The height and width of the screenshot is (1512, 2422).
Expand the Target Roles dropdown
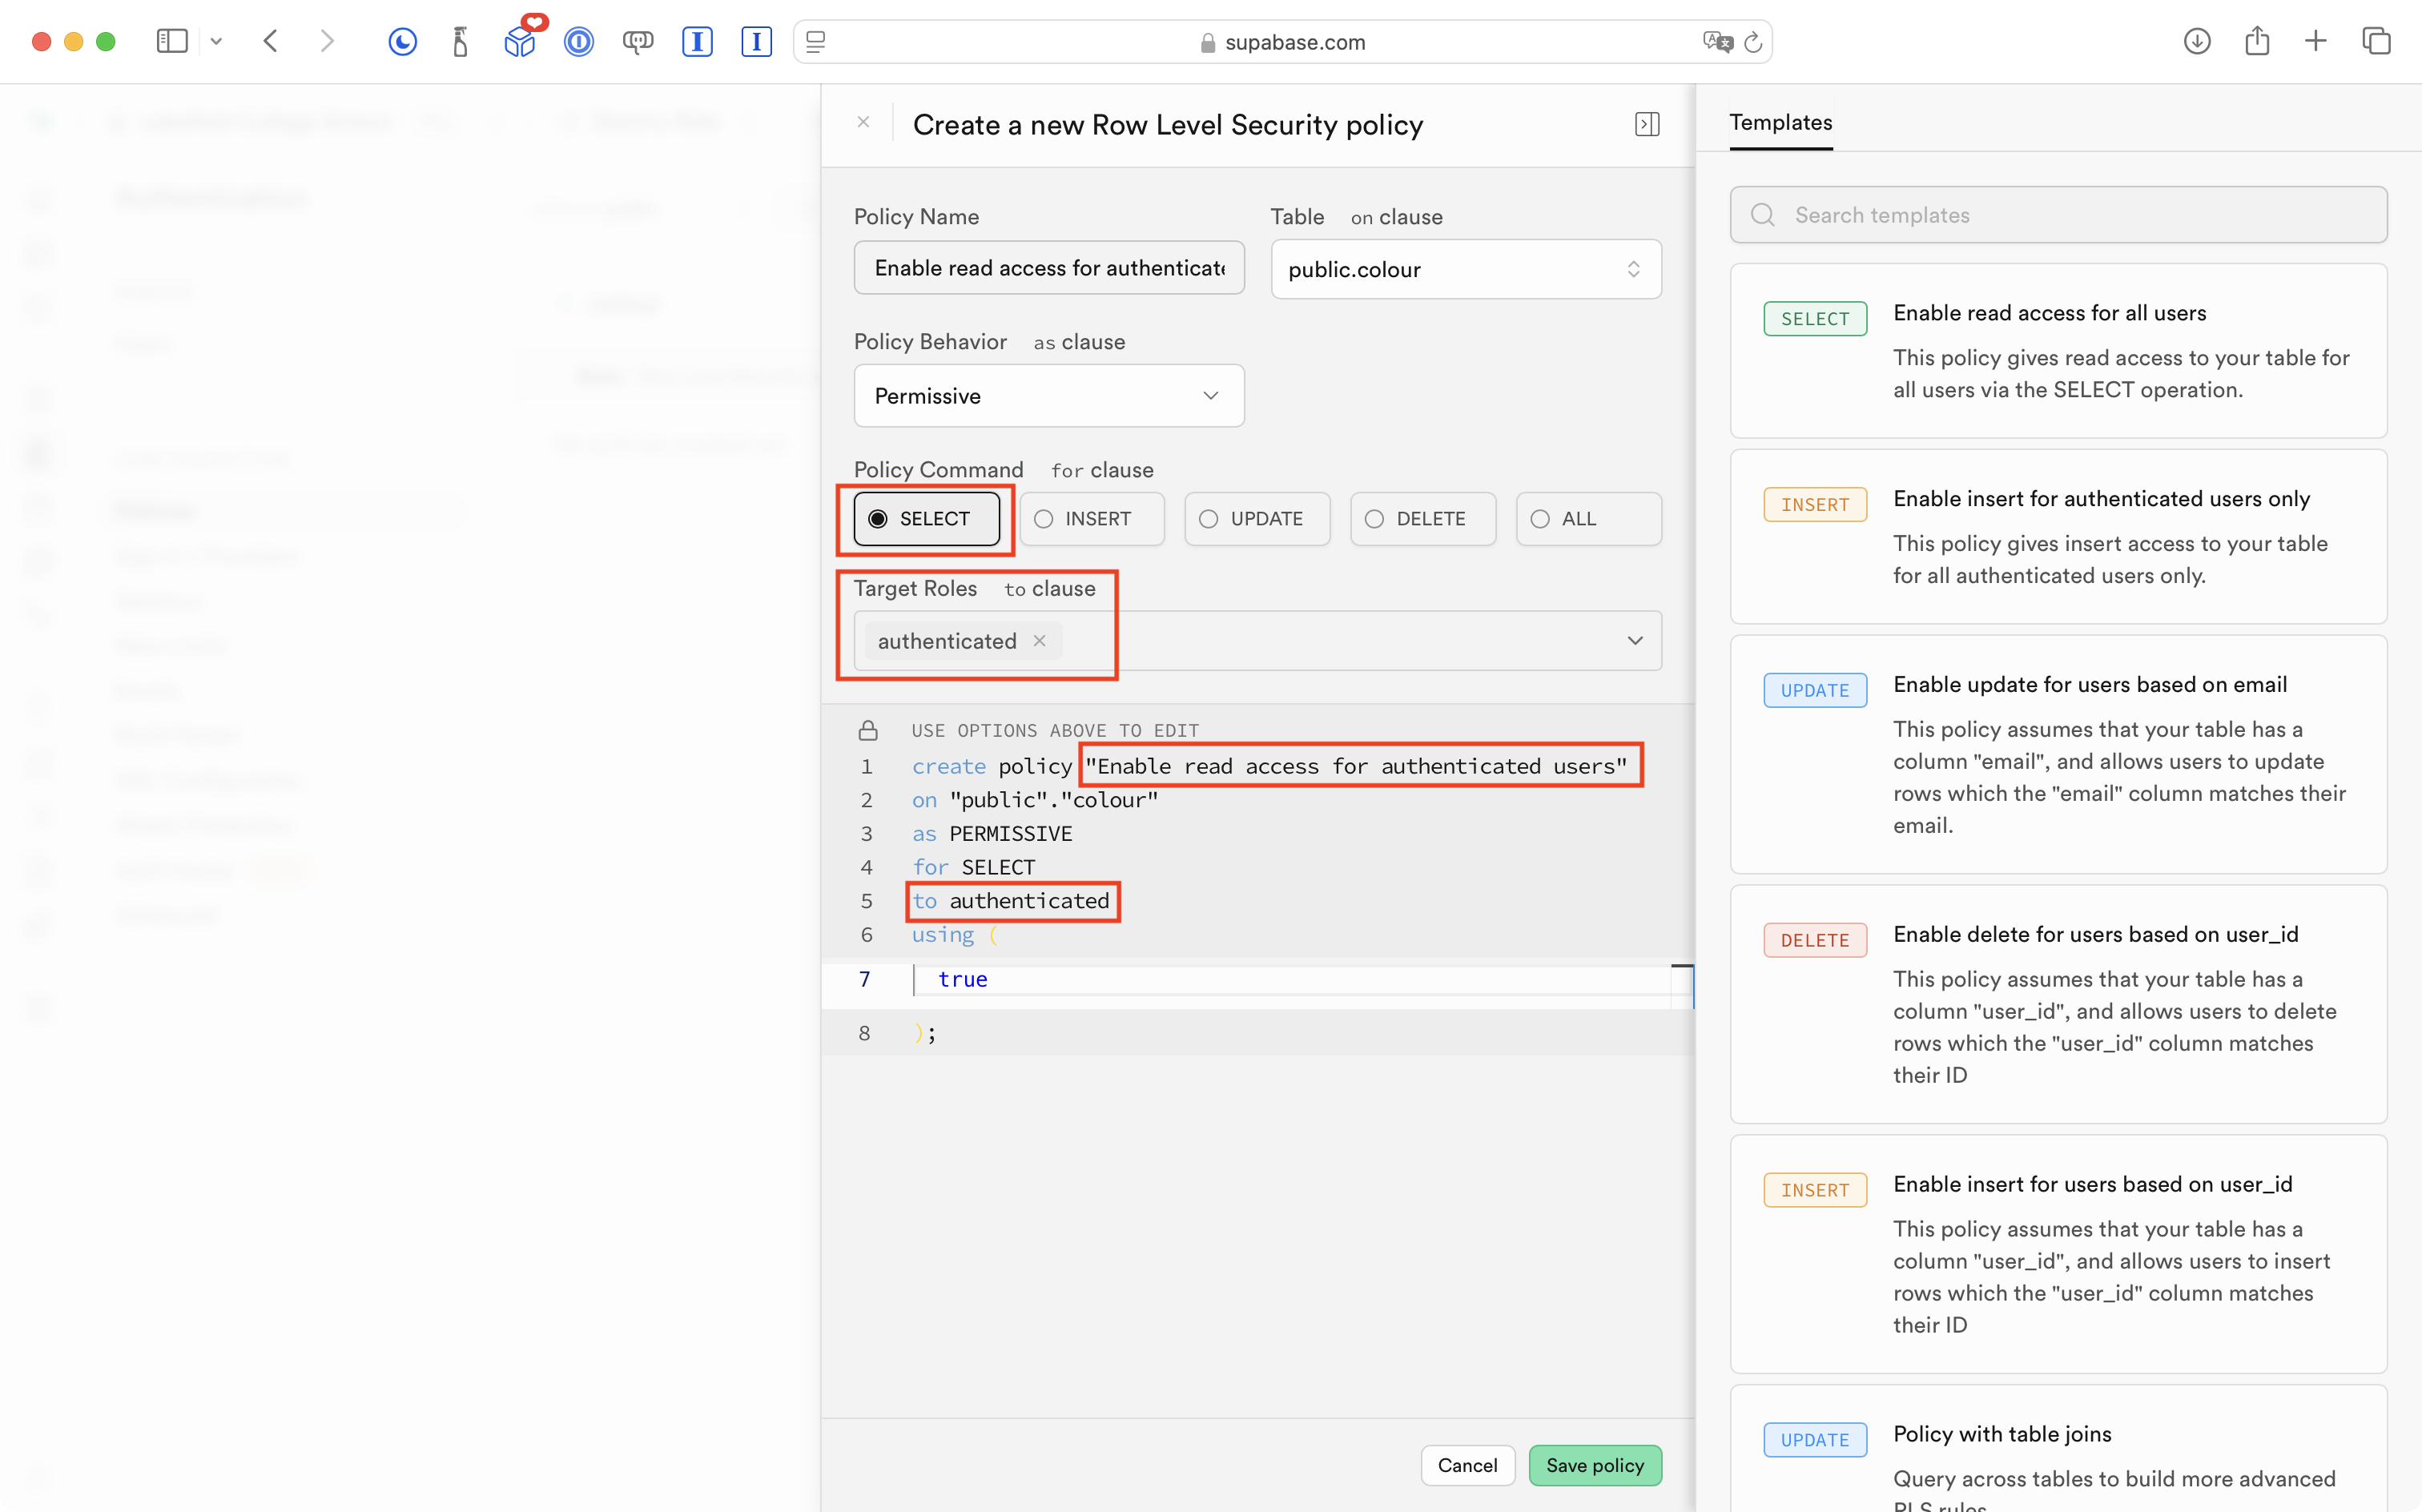pyautogui.click(x=1634, y=641)
